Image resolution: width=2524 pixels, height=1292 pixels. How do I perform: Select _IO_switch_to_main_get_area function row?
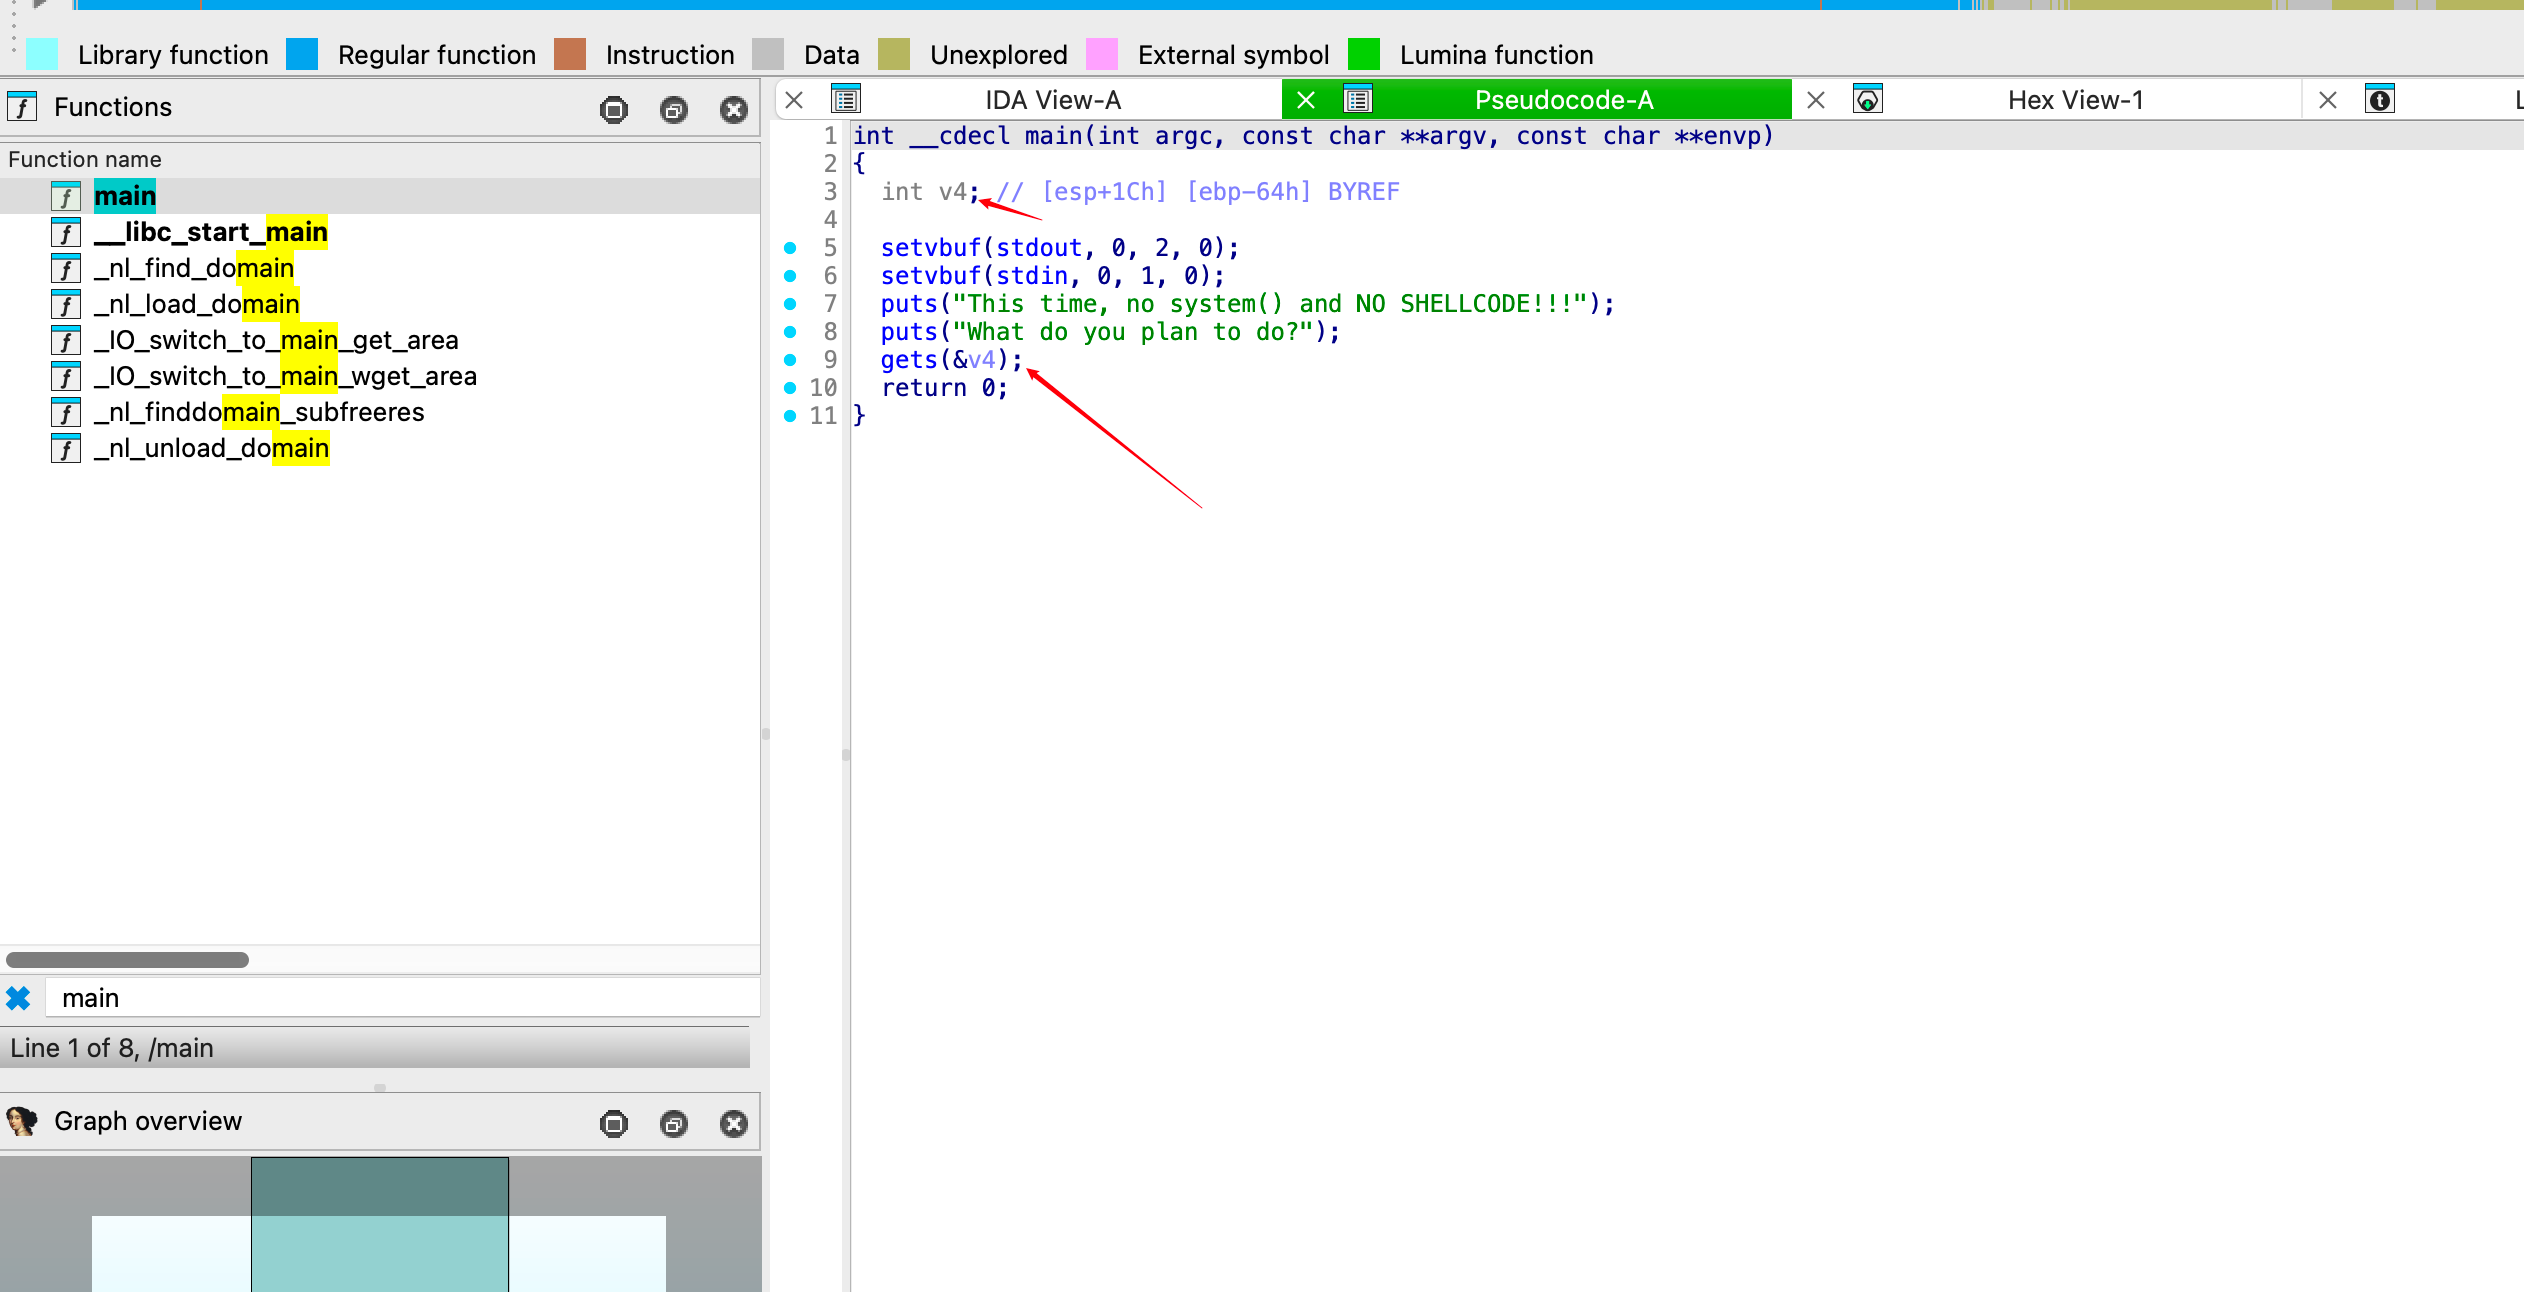[380, 340]
